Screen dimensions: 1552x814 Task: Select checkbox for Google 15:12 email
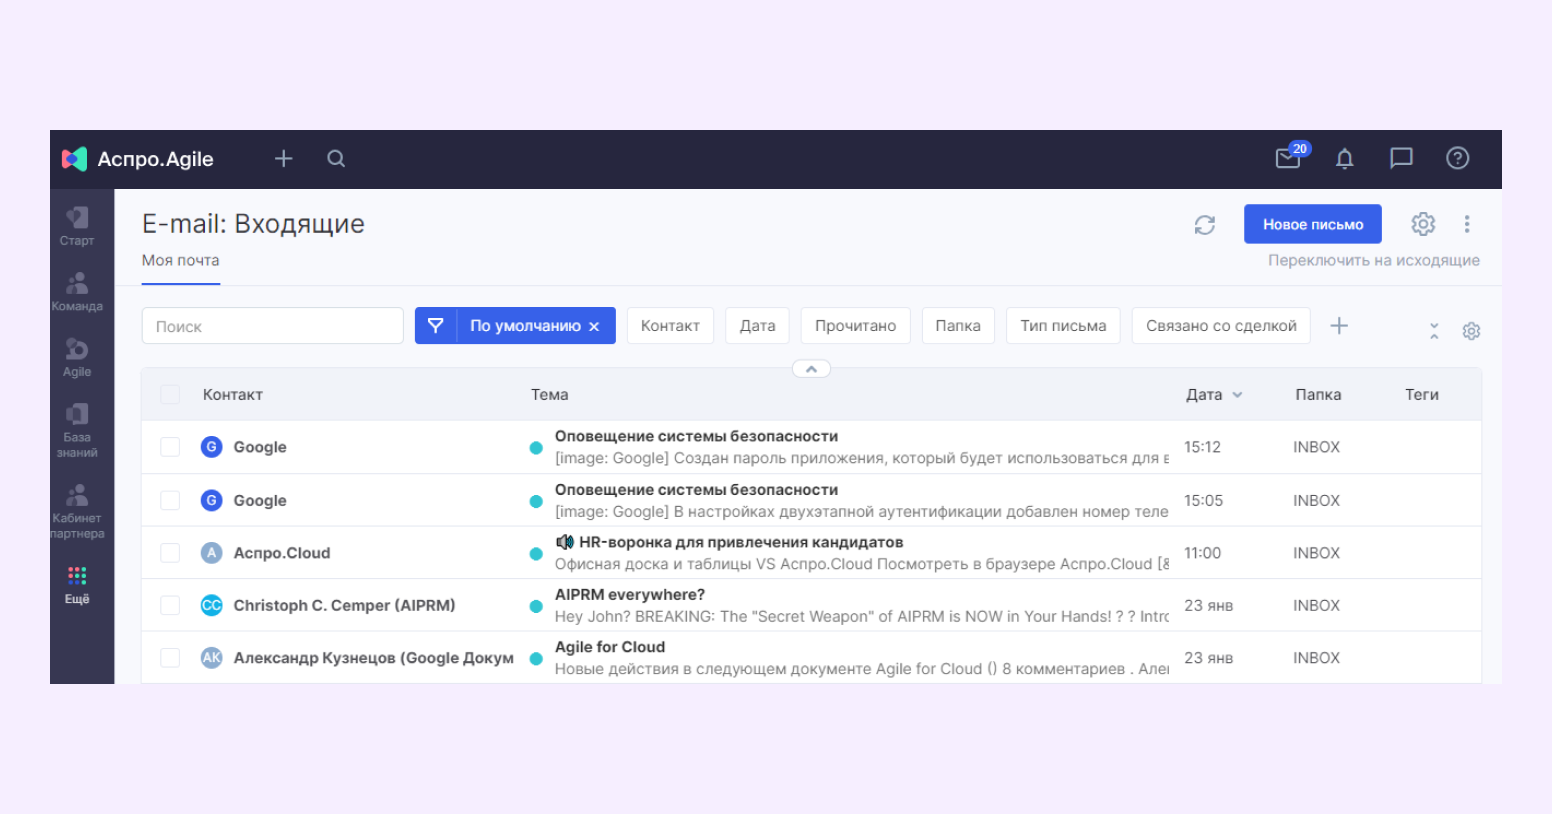(170, 447)
